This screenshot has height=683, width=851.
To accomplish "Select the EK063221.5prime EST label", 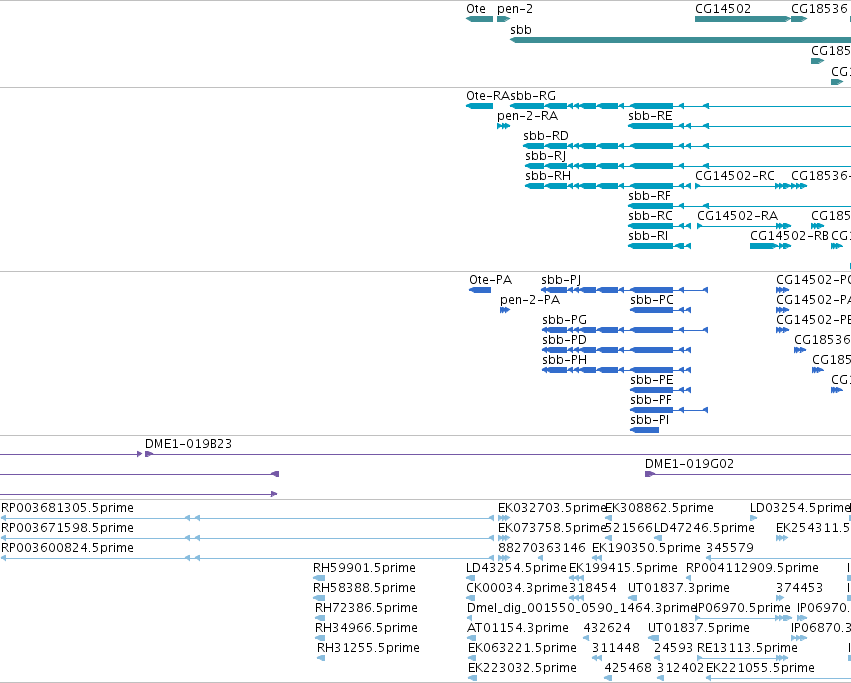I will pos(522,649).
